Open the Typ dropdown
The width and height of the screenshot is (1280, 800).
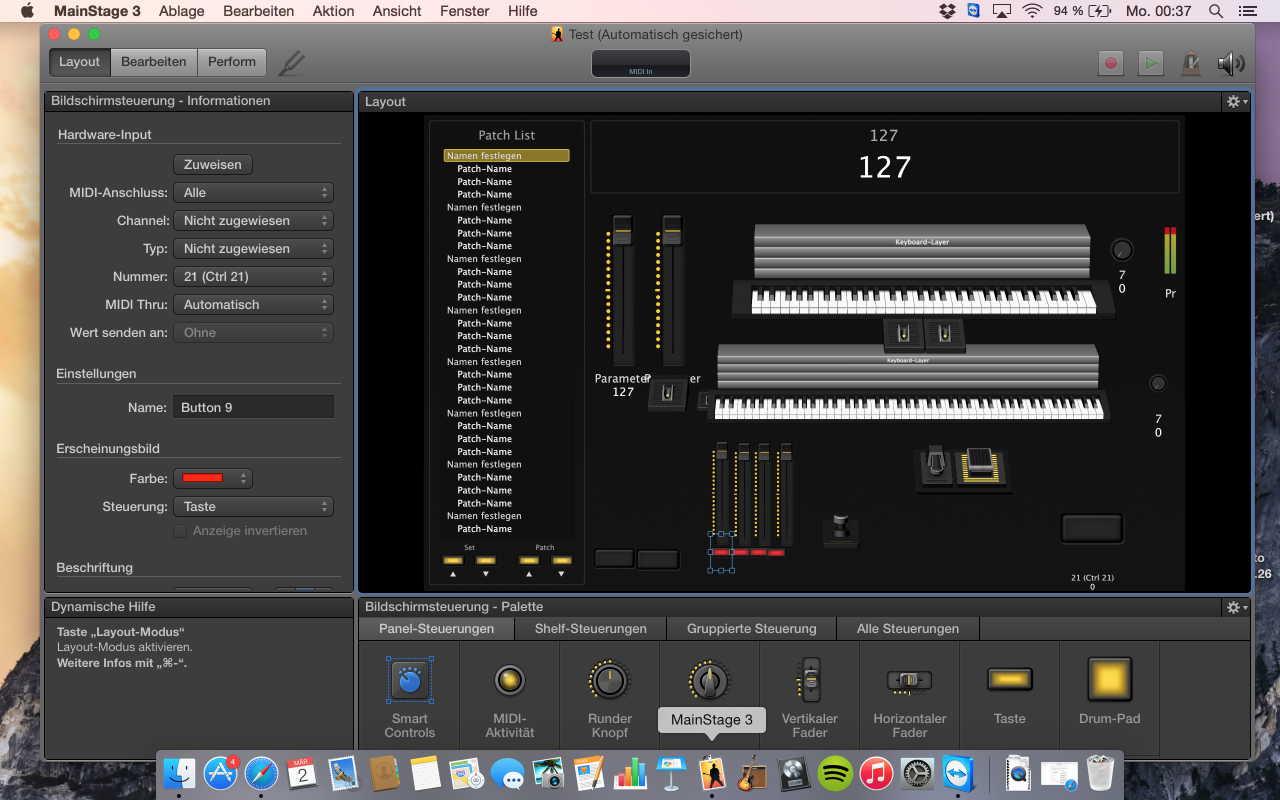[253, 249]
